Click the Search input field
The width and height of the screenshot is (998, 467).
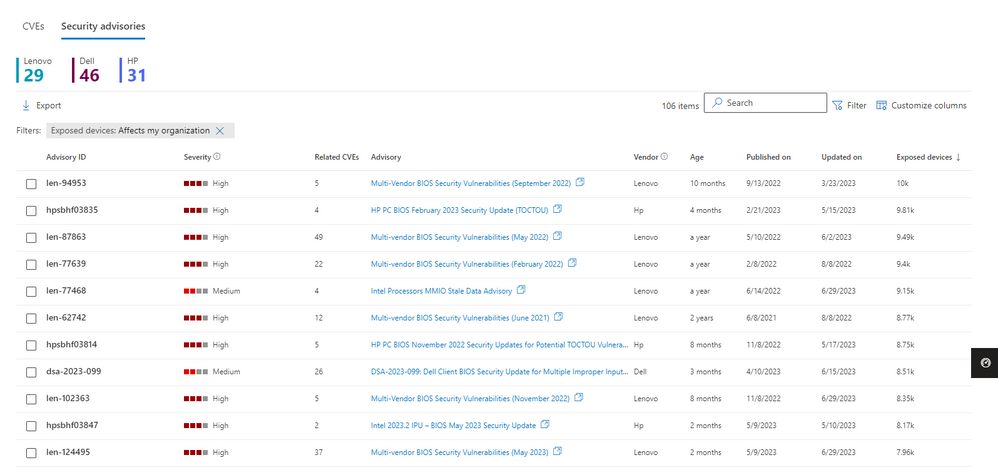pyautogui.click(x=765, y=103)
